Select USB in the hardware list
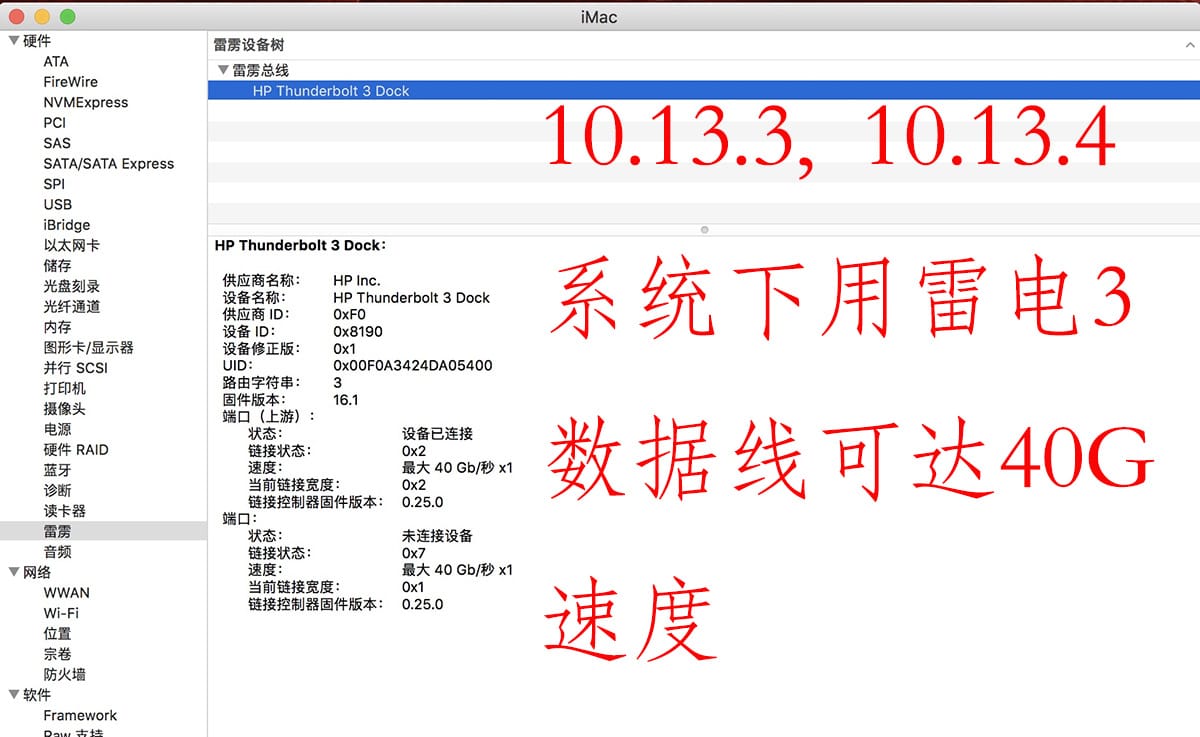Viewport: 1200px width, 737px height. point(57,204)
